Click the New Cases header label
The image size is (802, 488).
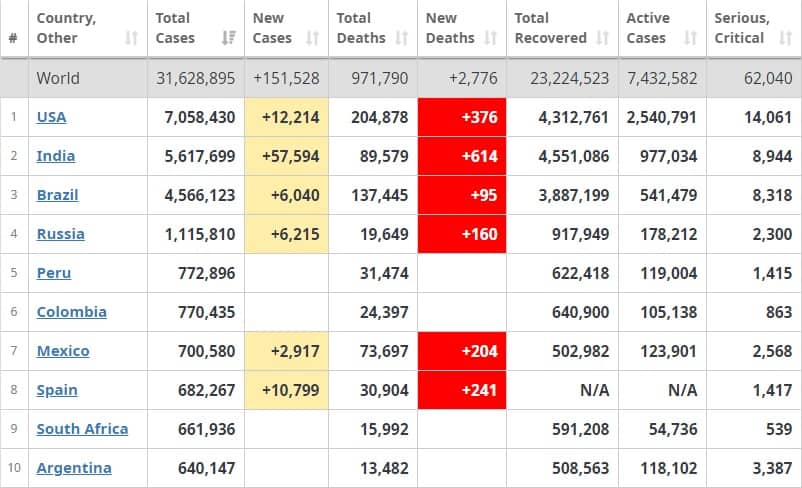272,28
